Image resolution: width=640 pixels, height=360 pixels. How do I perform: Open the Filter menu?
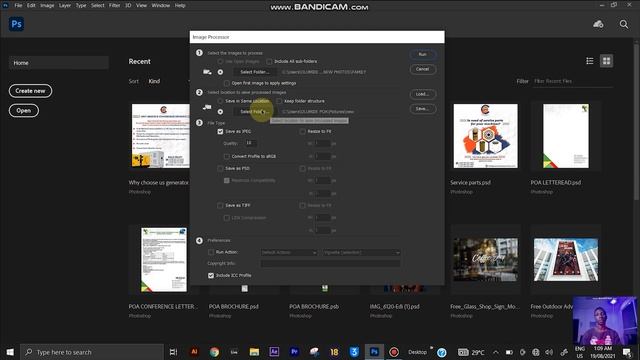point(115,5)
